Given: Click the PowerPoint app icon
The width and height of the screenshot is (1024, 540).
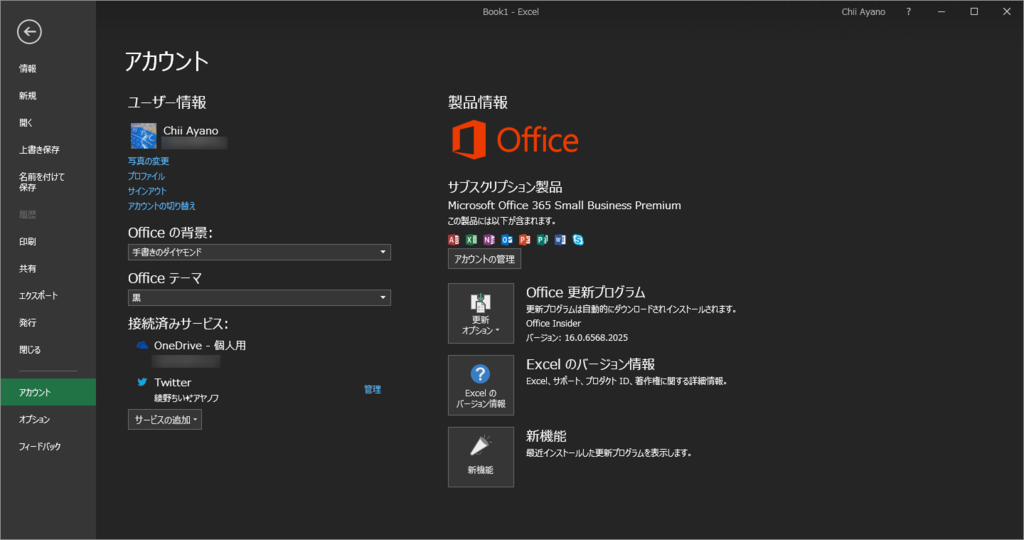Looking at the screenshot, I should 524,240.
